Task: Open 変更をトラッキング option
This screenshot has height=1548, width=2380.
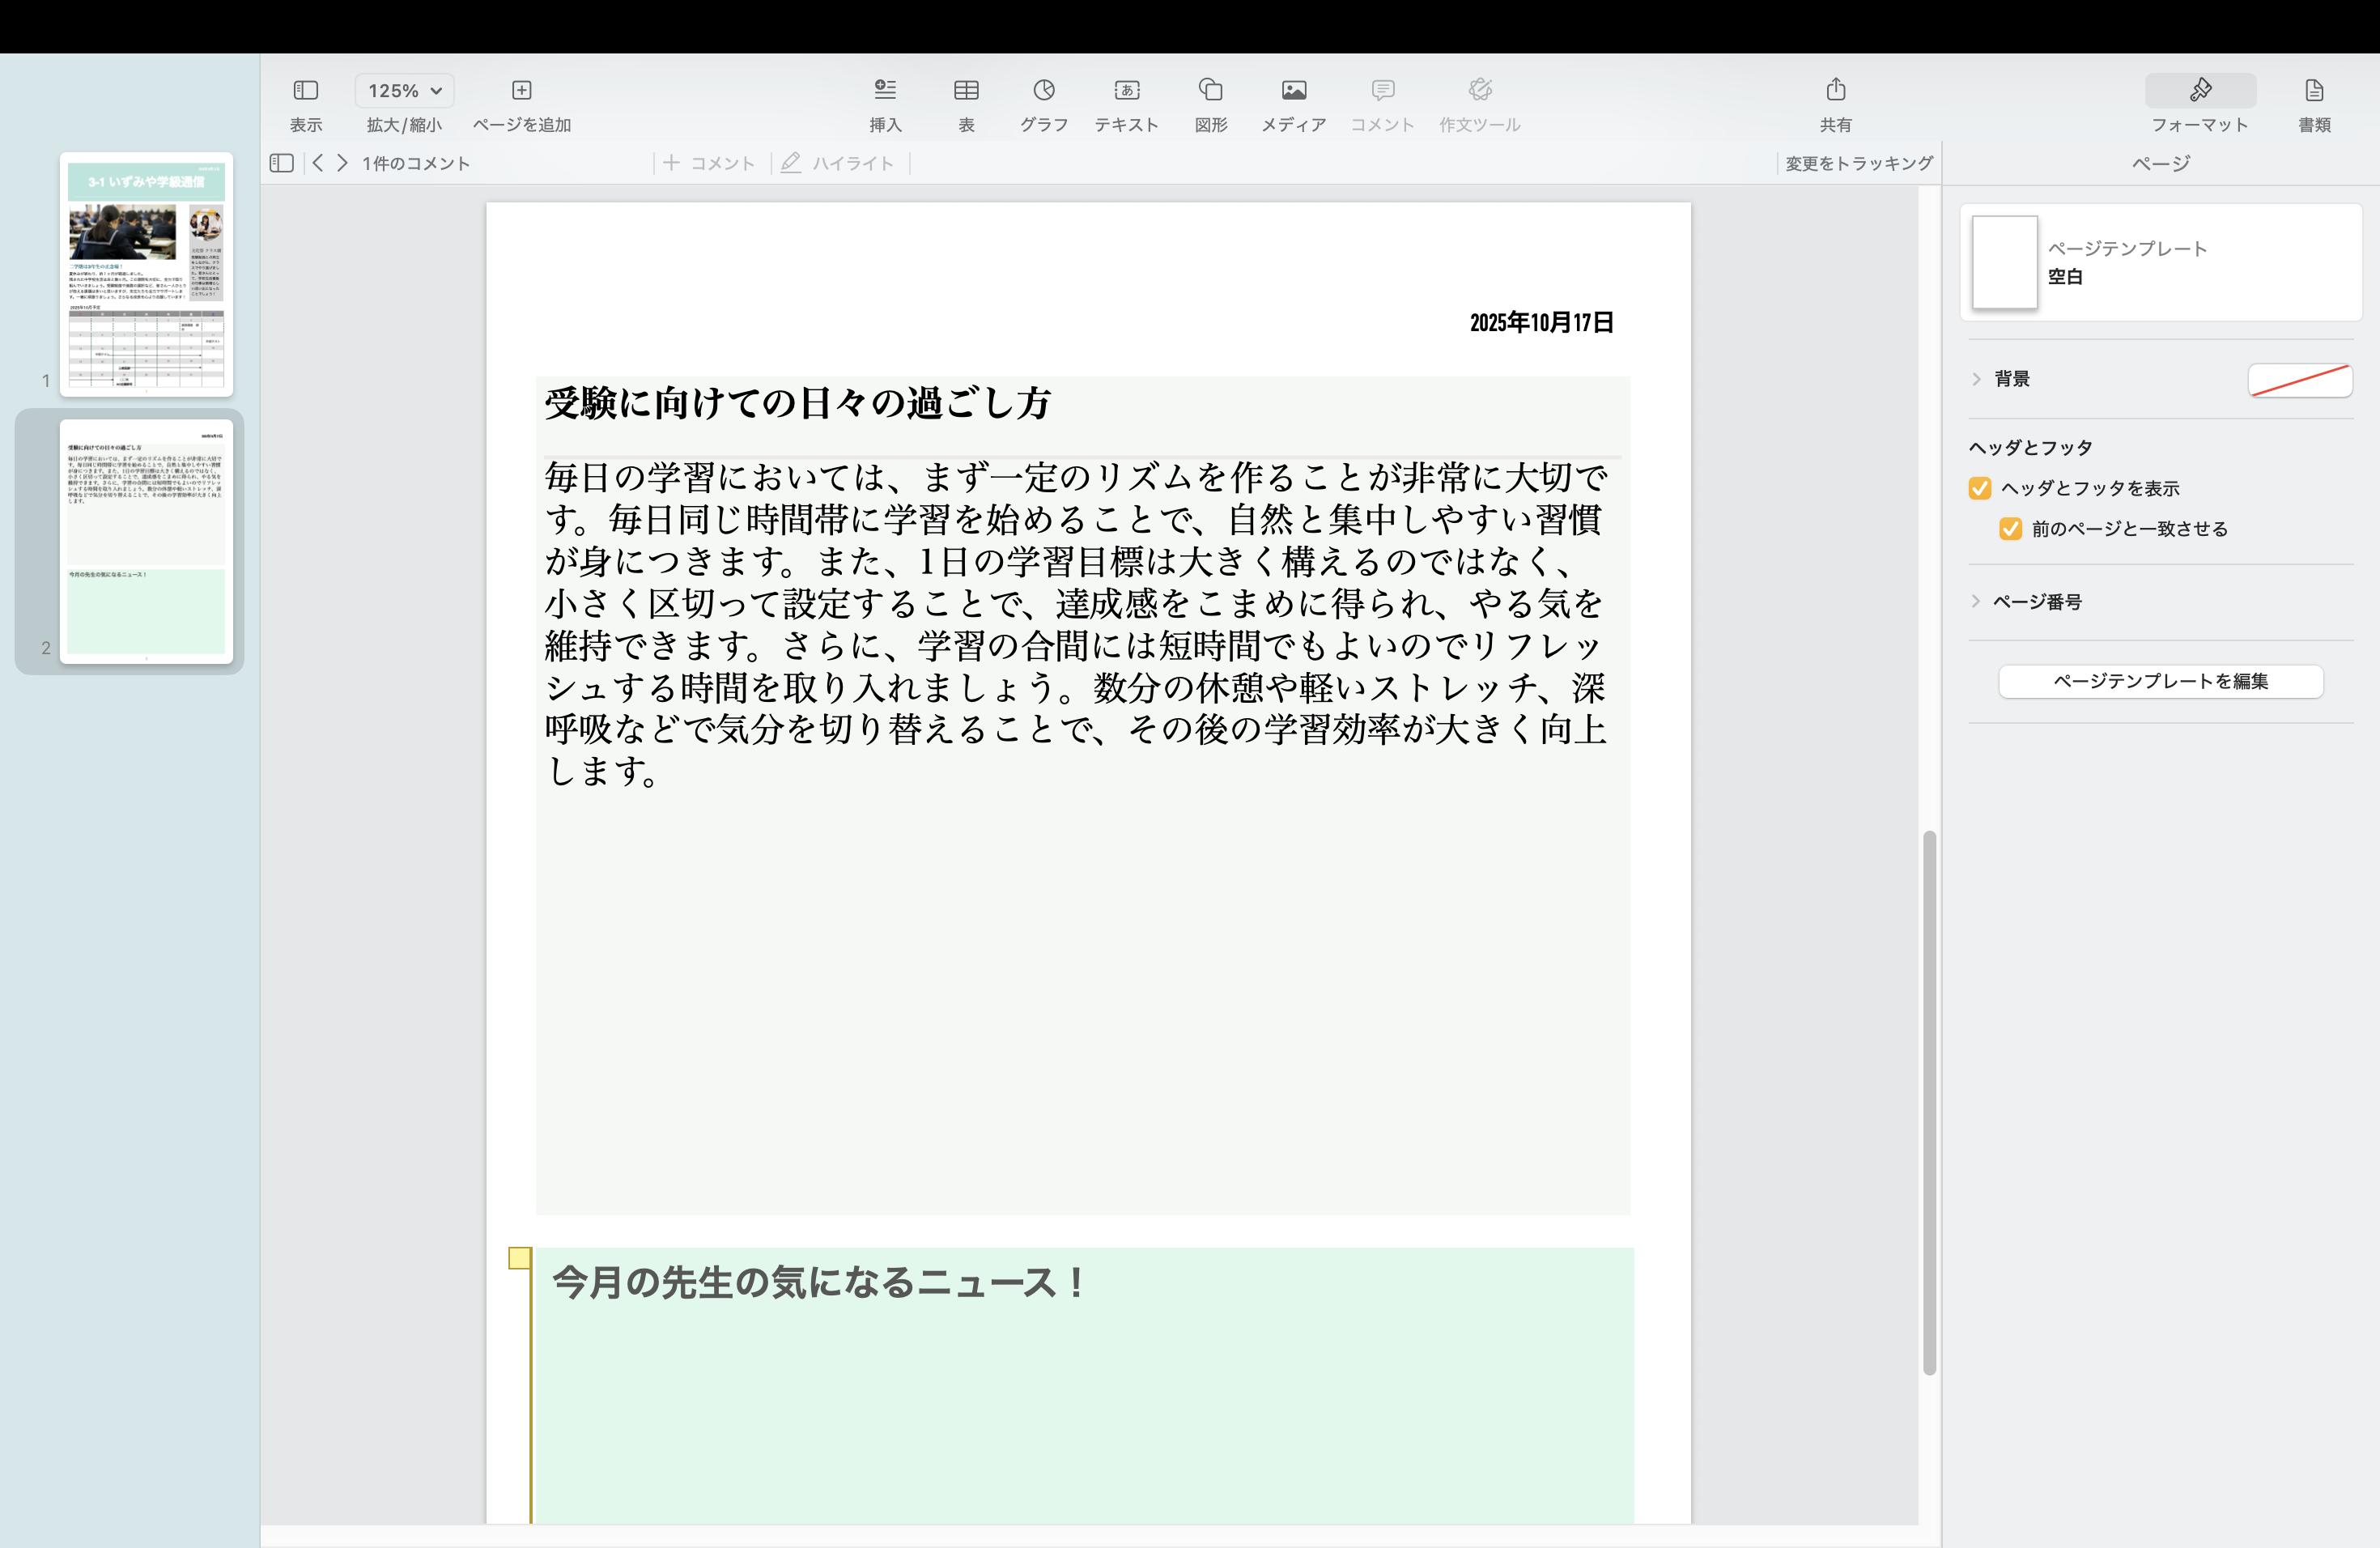Action: 1858,163
